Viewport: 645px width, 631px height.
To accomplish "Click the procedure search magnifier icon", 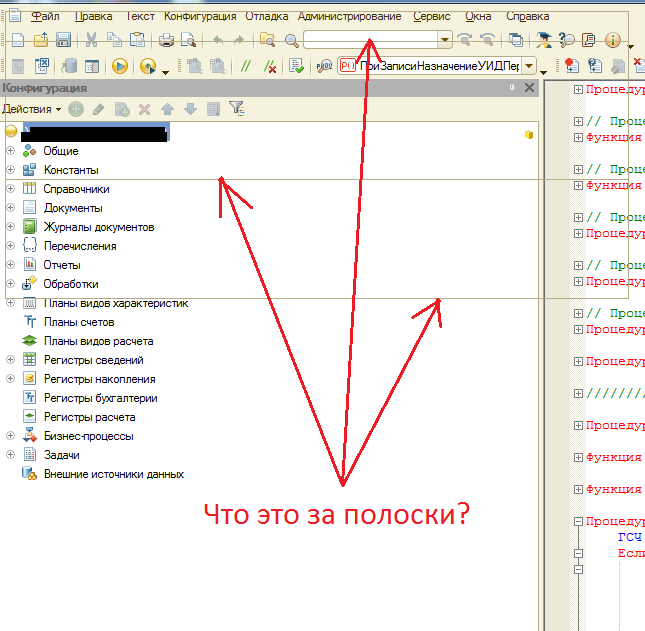I will [324, 66].
